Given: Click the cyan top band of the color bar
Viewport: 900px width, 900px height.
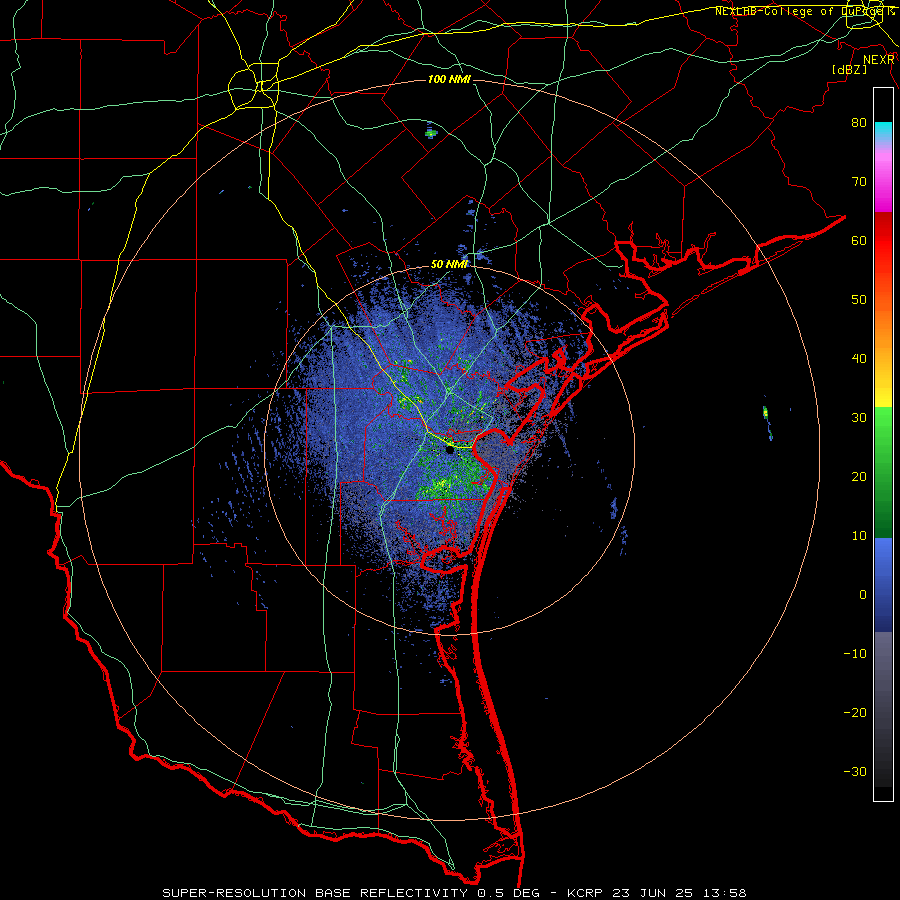Looking at the screenshot, I should [x=883, y=131].
